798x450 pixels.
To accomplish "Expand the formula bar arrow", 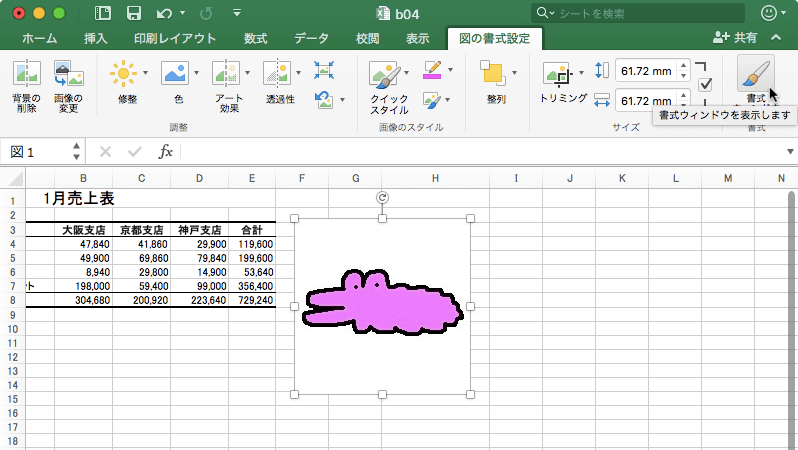I will 790,151.
